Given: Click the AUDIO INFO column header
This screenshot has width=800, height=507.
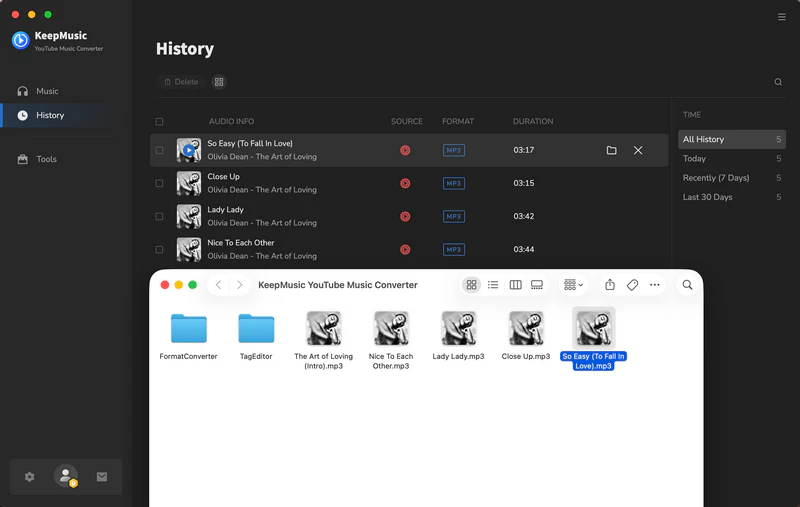Looking at the screenshot, I should (x=231, y=121).
